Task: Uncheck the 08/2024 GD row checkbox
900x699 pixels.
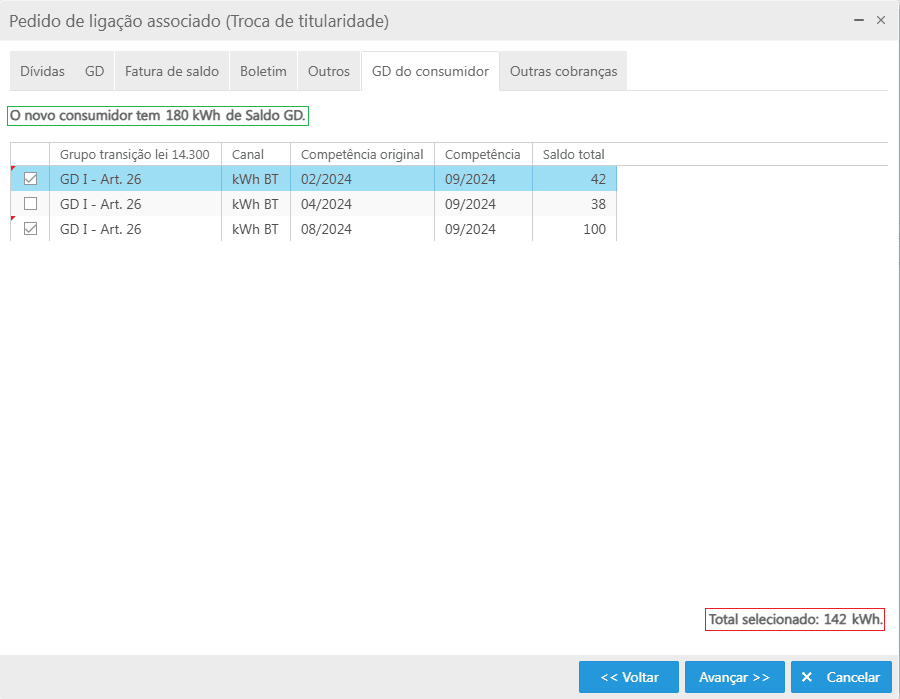Action: pyautogui.click(x=30, y=229)
